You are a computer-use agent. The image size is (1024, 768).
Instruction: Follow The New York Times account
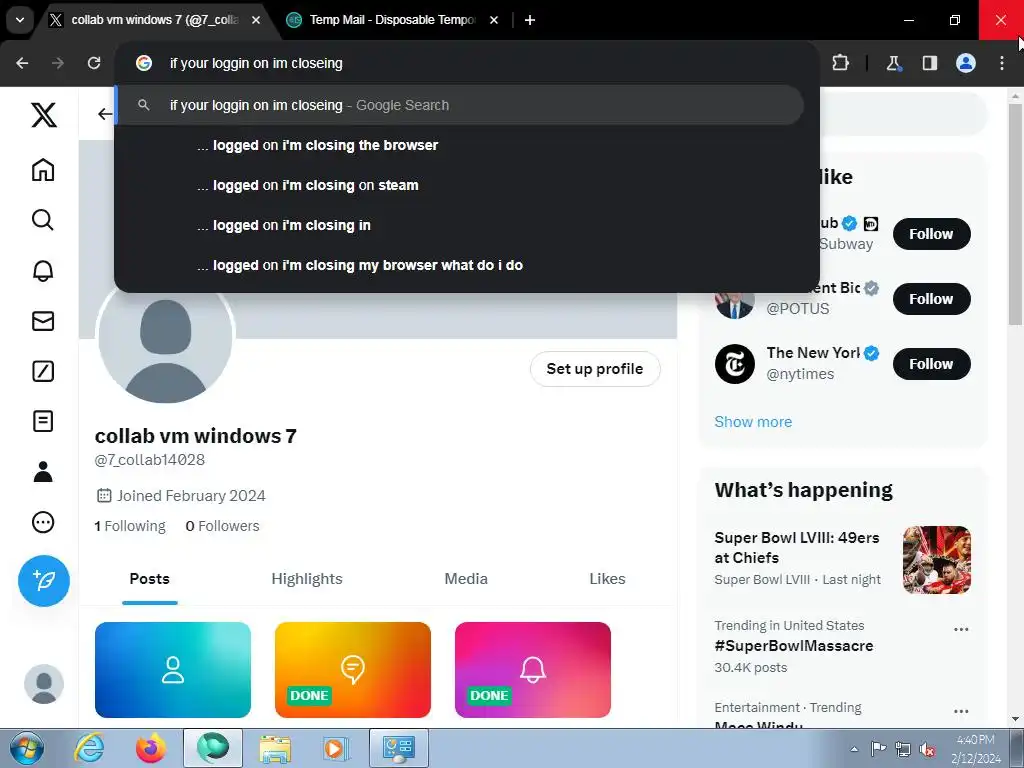(x=931, y=364)
